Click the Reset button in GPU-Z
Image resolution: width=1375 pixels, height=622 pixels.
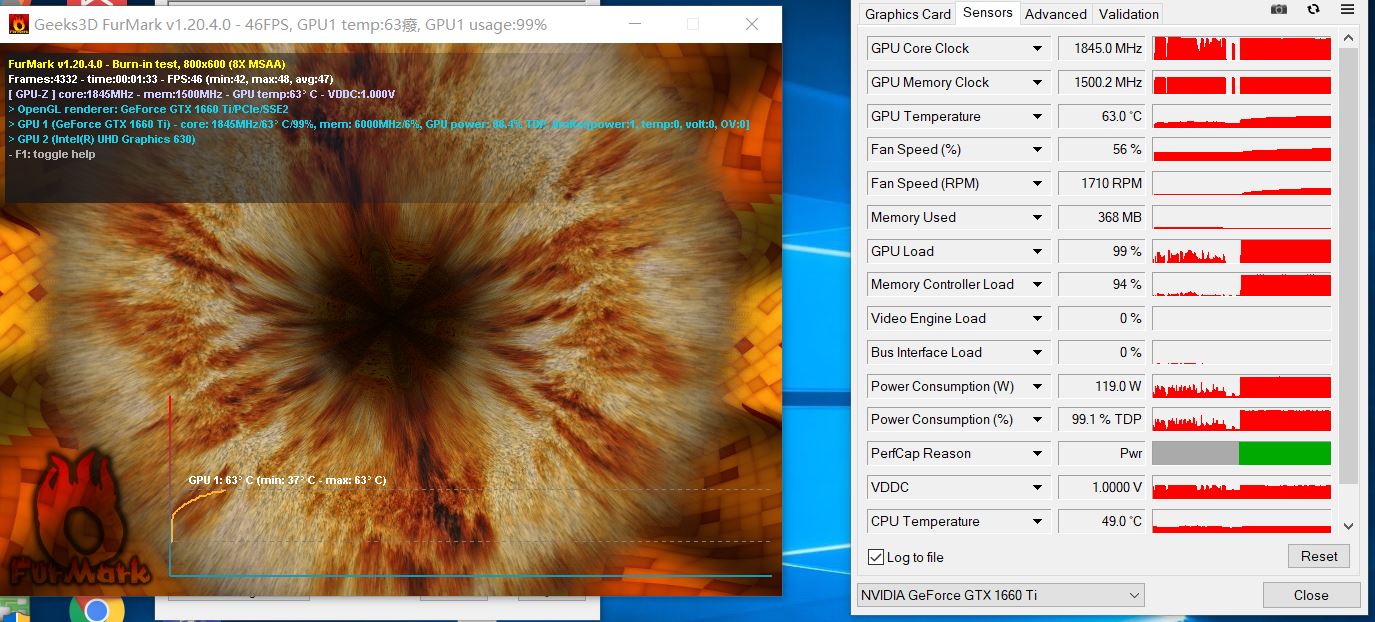click(x=1319, y=556)
